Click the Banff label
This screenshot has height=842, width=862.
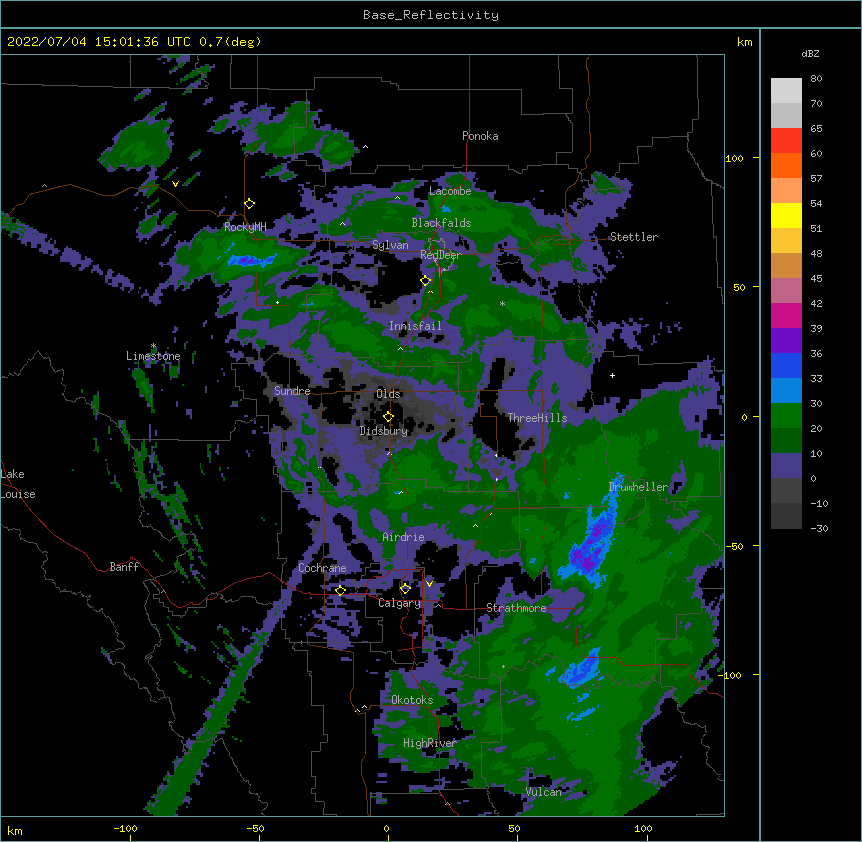pyautogui.click(x=124, y=567)
